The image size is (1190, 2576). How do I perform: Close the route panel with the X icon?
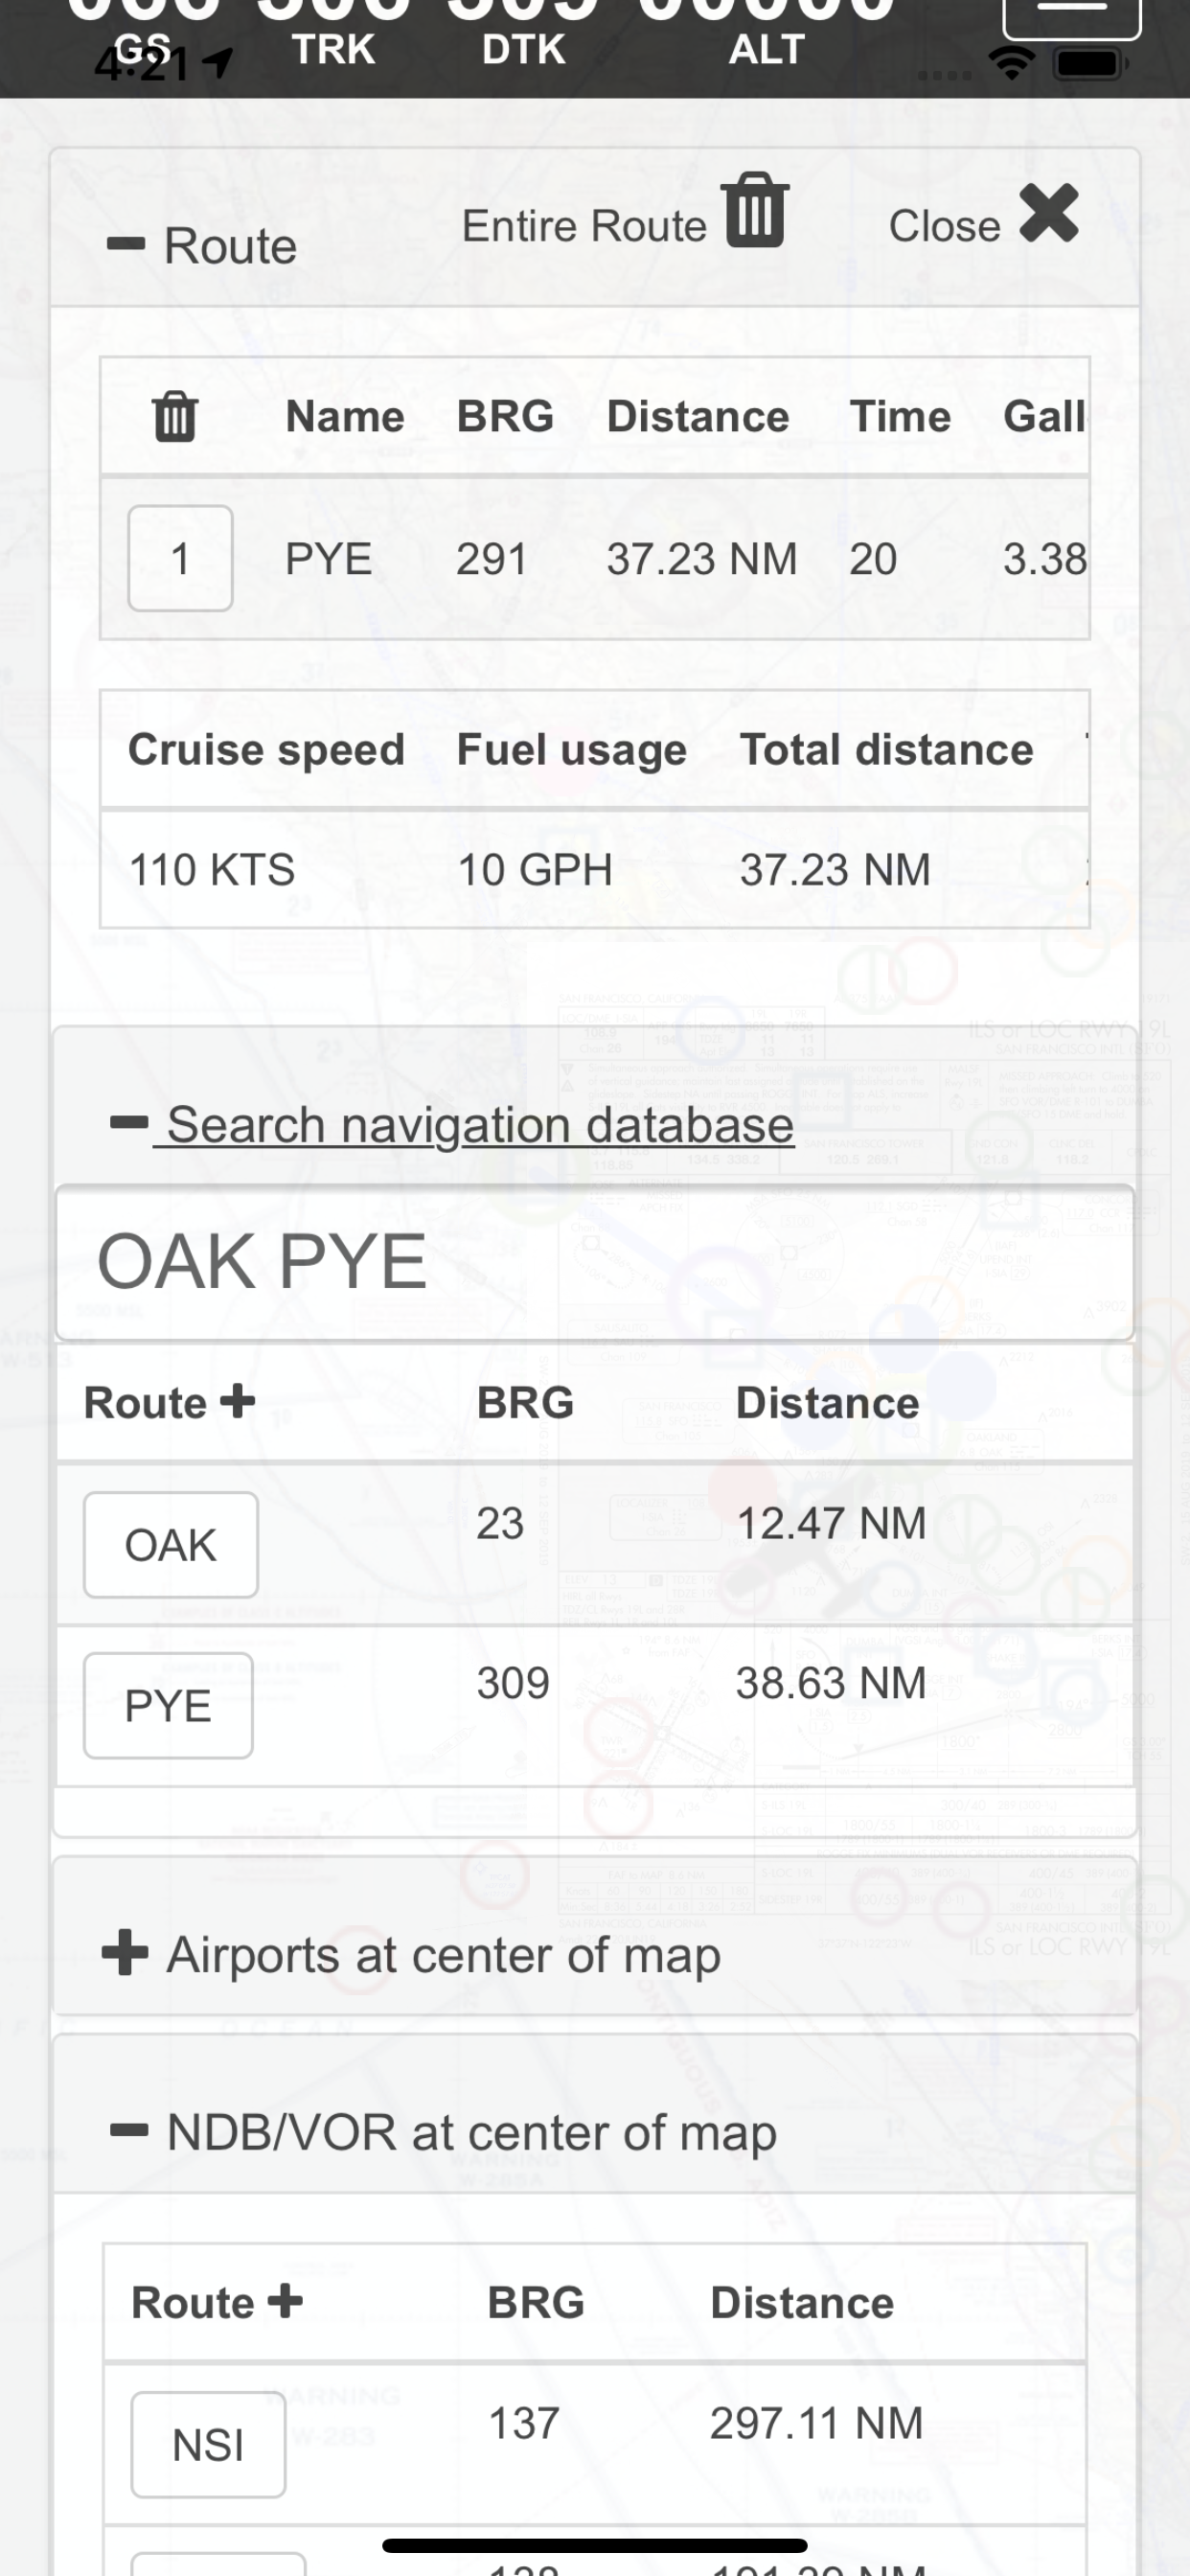(1048, 214)
